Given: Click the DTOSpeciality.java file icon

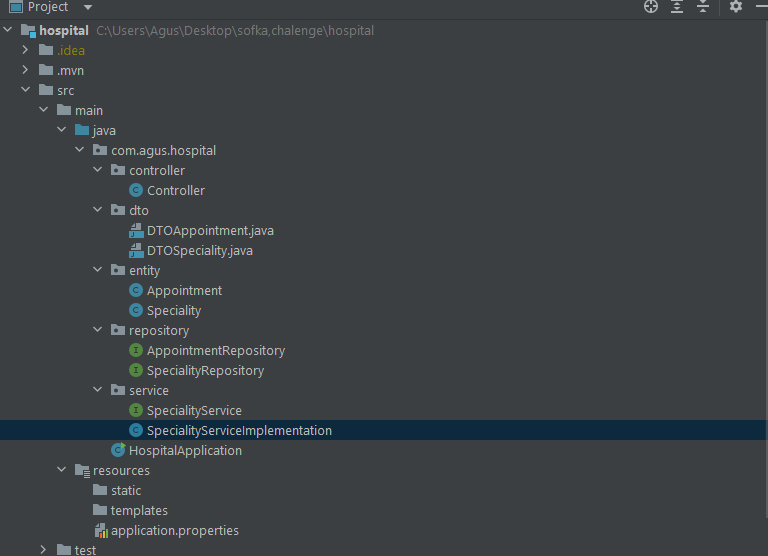Looking at the screenshot, I should [136, 250].
